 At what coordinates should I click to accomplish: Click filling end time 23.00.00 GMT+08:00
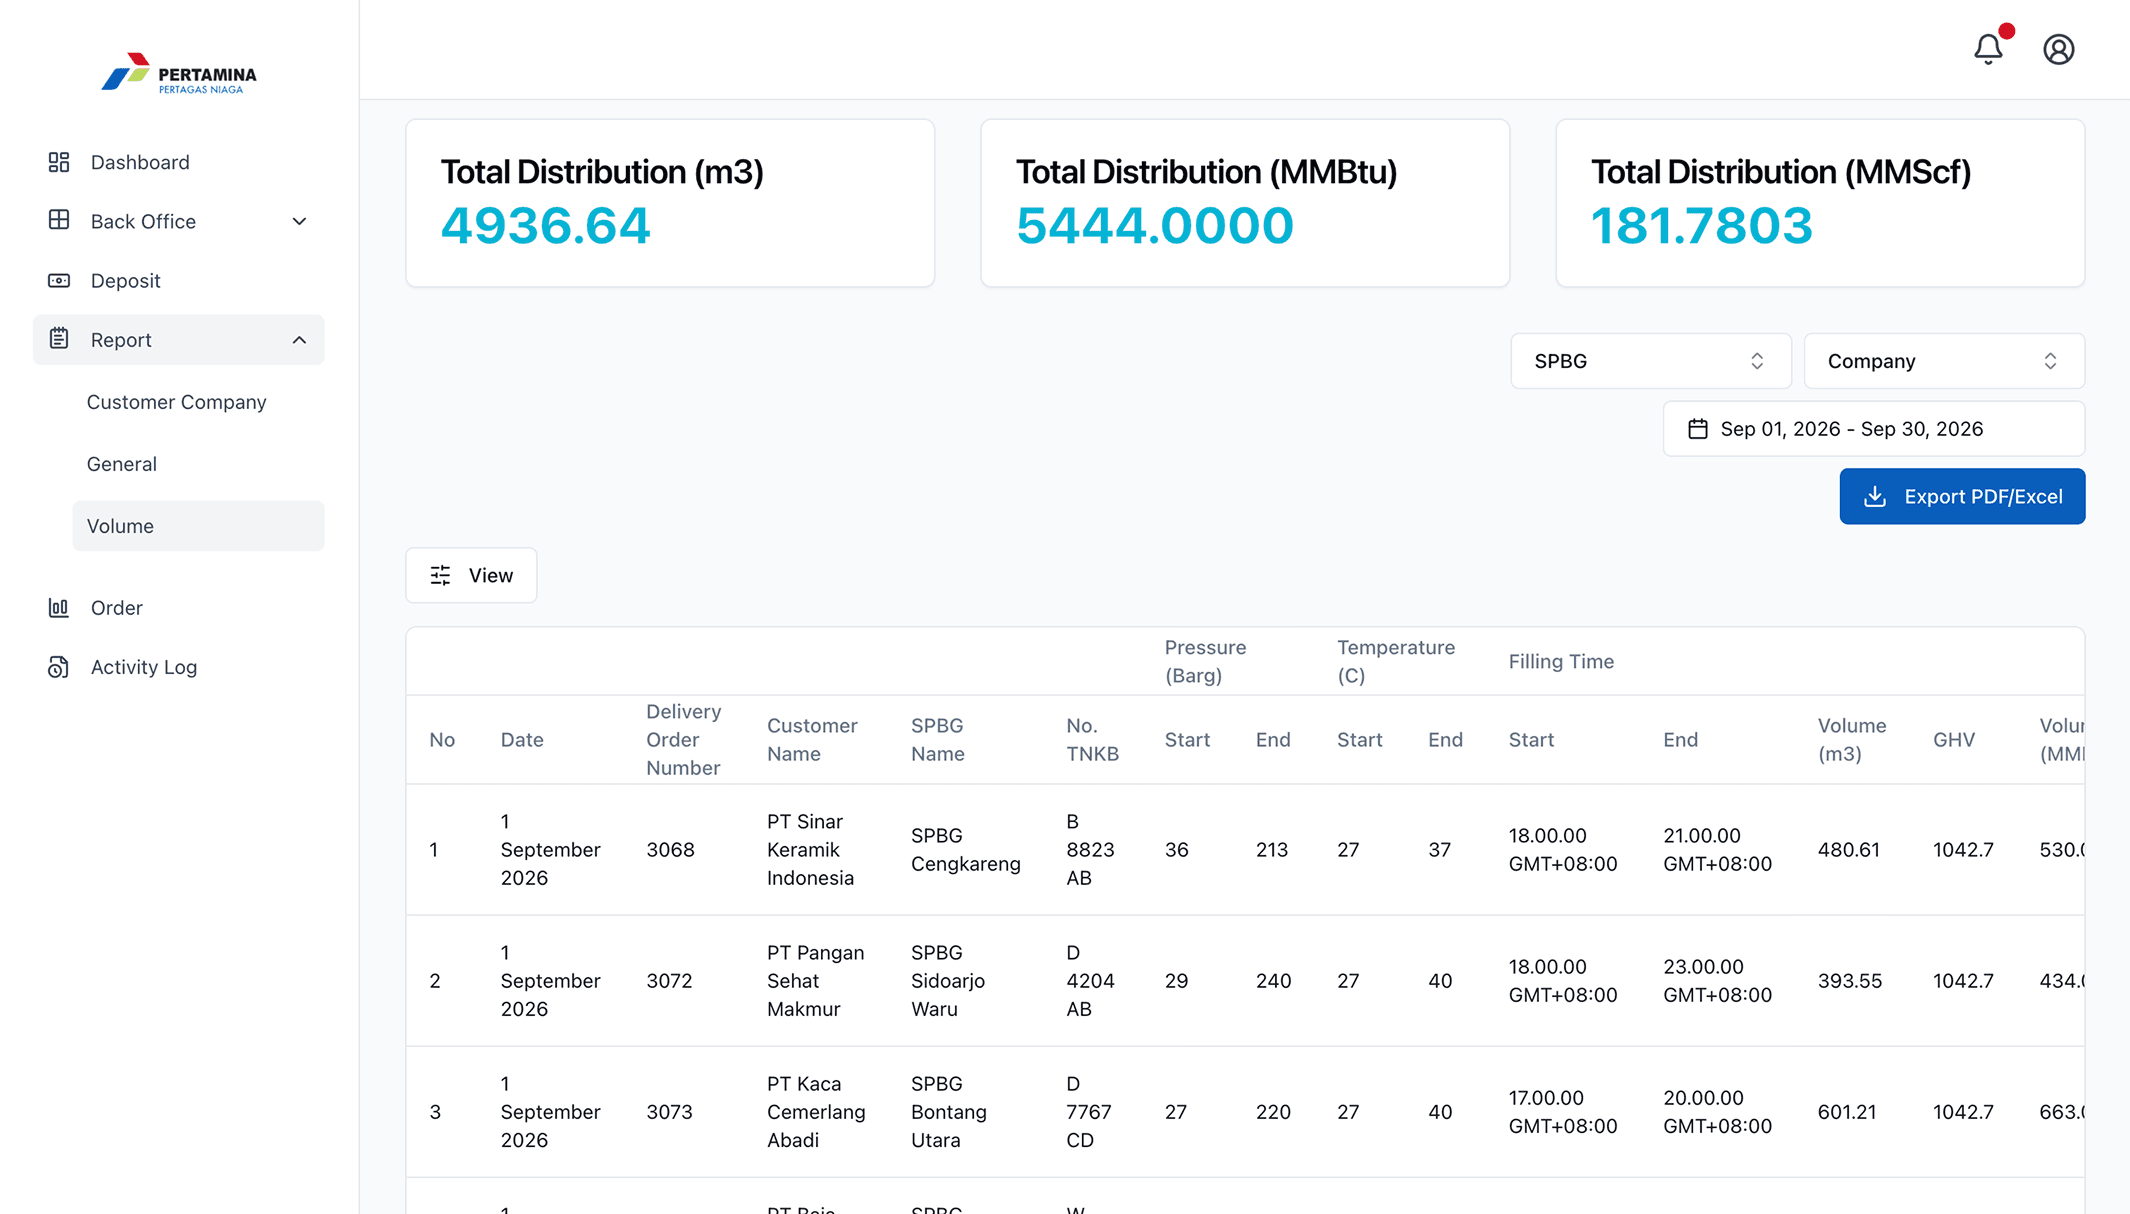point(1717,981)
